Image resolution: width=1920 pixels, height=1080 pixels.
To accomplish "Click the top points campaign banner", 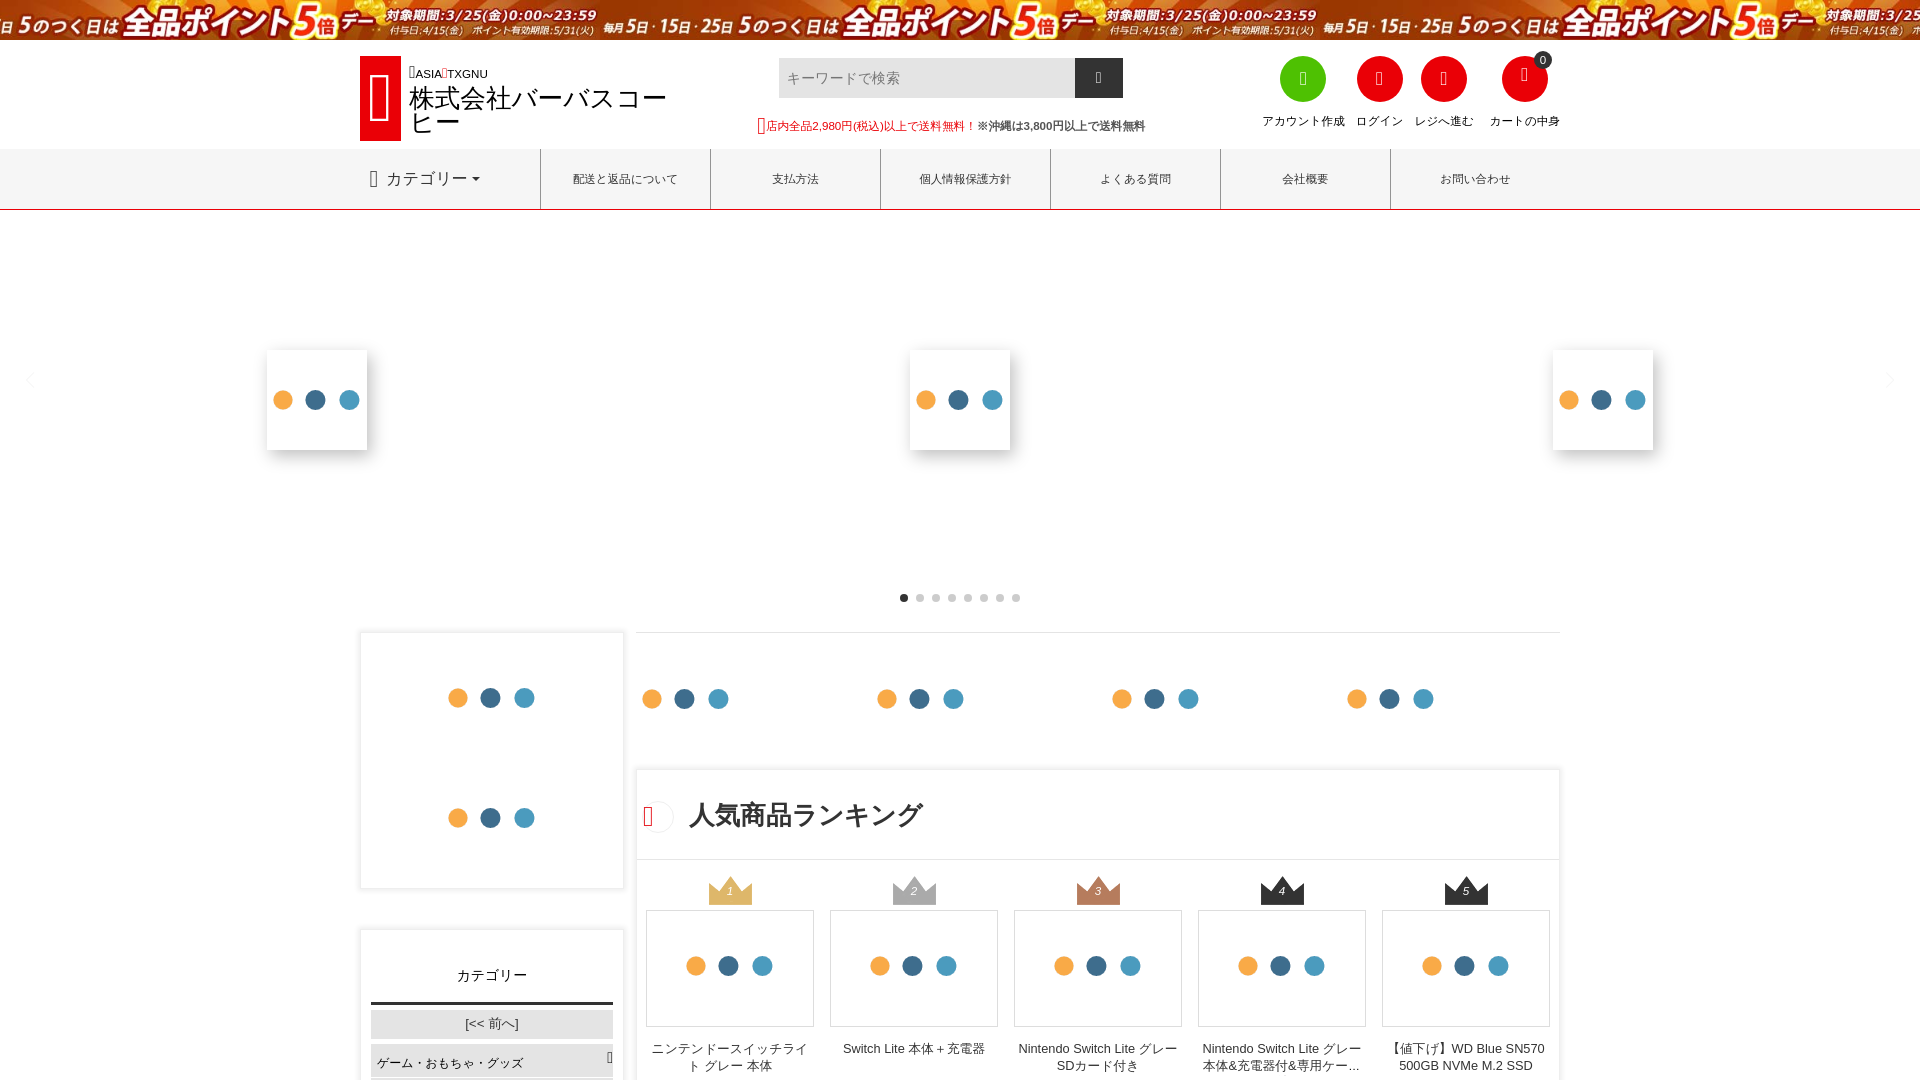I will point(960,20).
